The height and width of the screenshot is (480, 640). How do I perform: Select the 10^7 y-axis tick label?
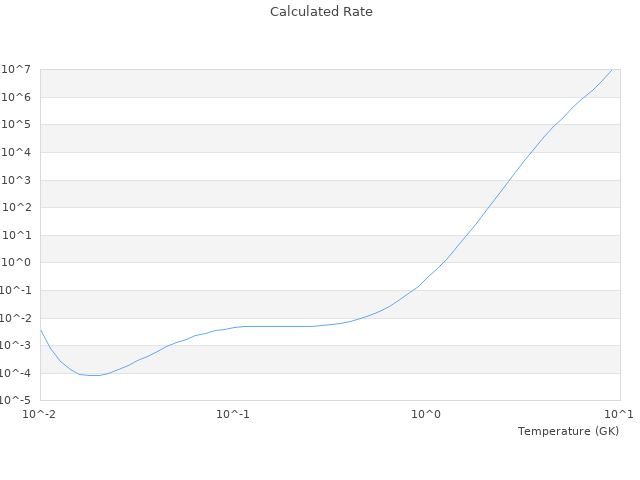pos(18,69)
